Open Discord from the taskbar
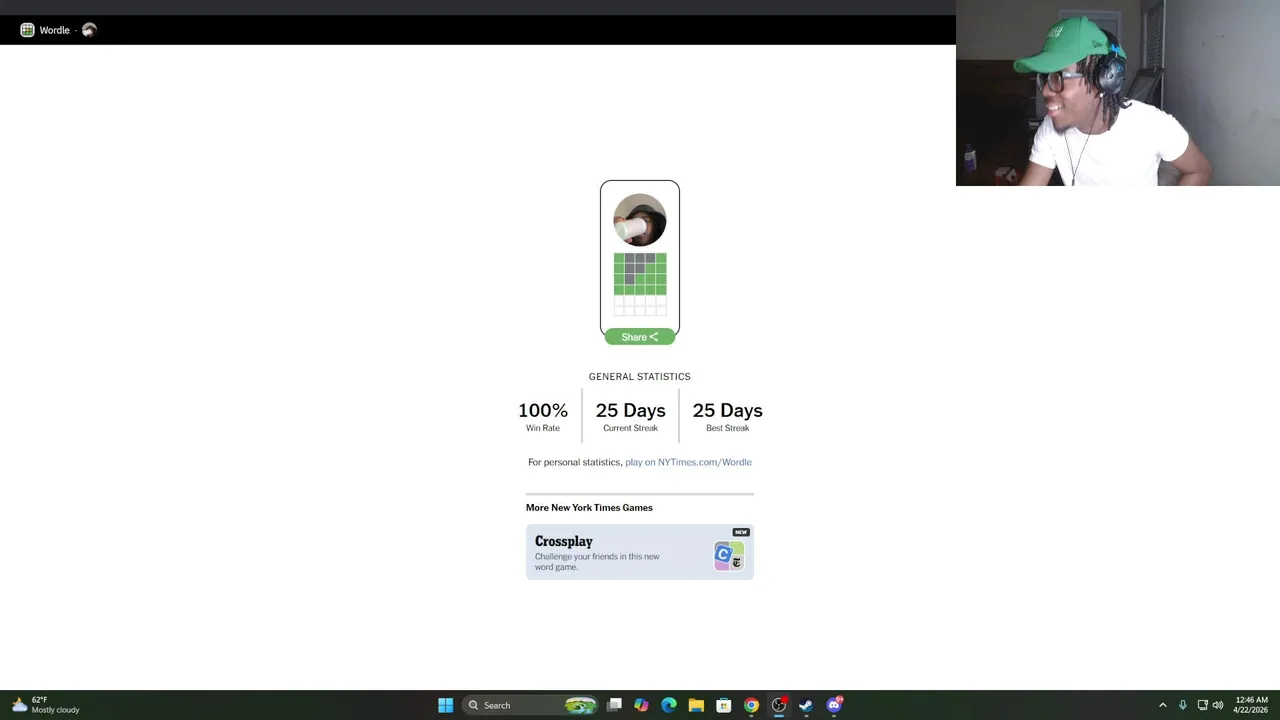The width and height of the screenshot is (1280, 720). pos(834,705)
